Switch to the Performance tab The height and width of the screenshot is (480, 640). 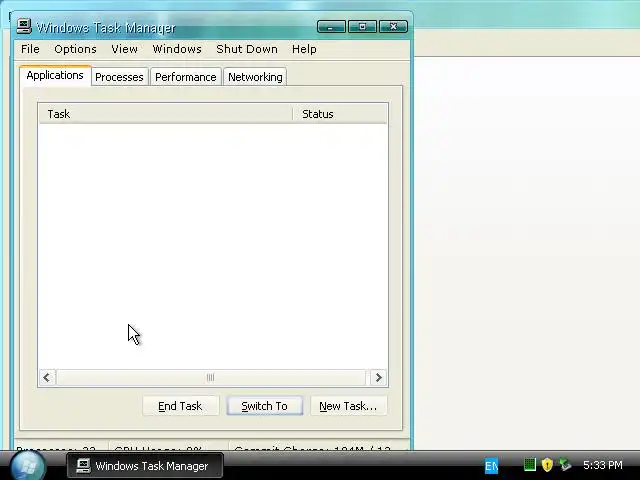click(186, 77)
